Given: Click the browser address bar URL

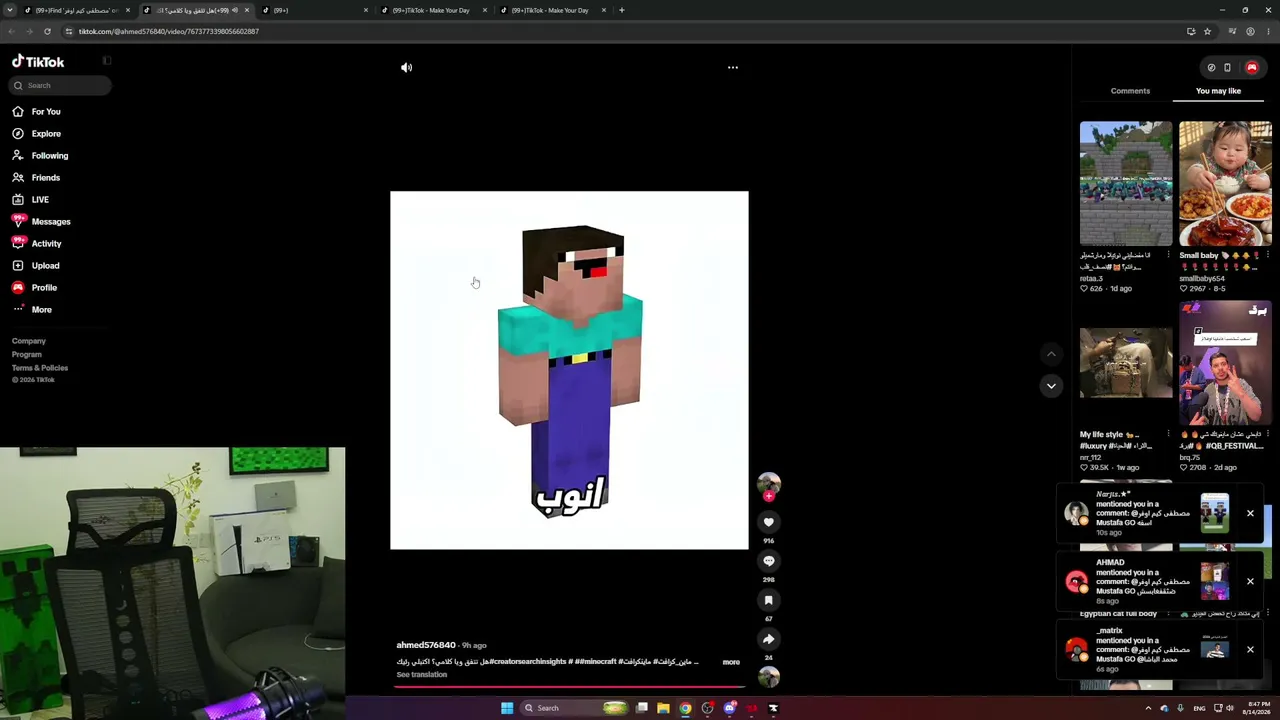Looking at the screenshot, I should pyautogui.click(x=169, y=31).
